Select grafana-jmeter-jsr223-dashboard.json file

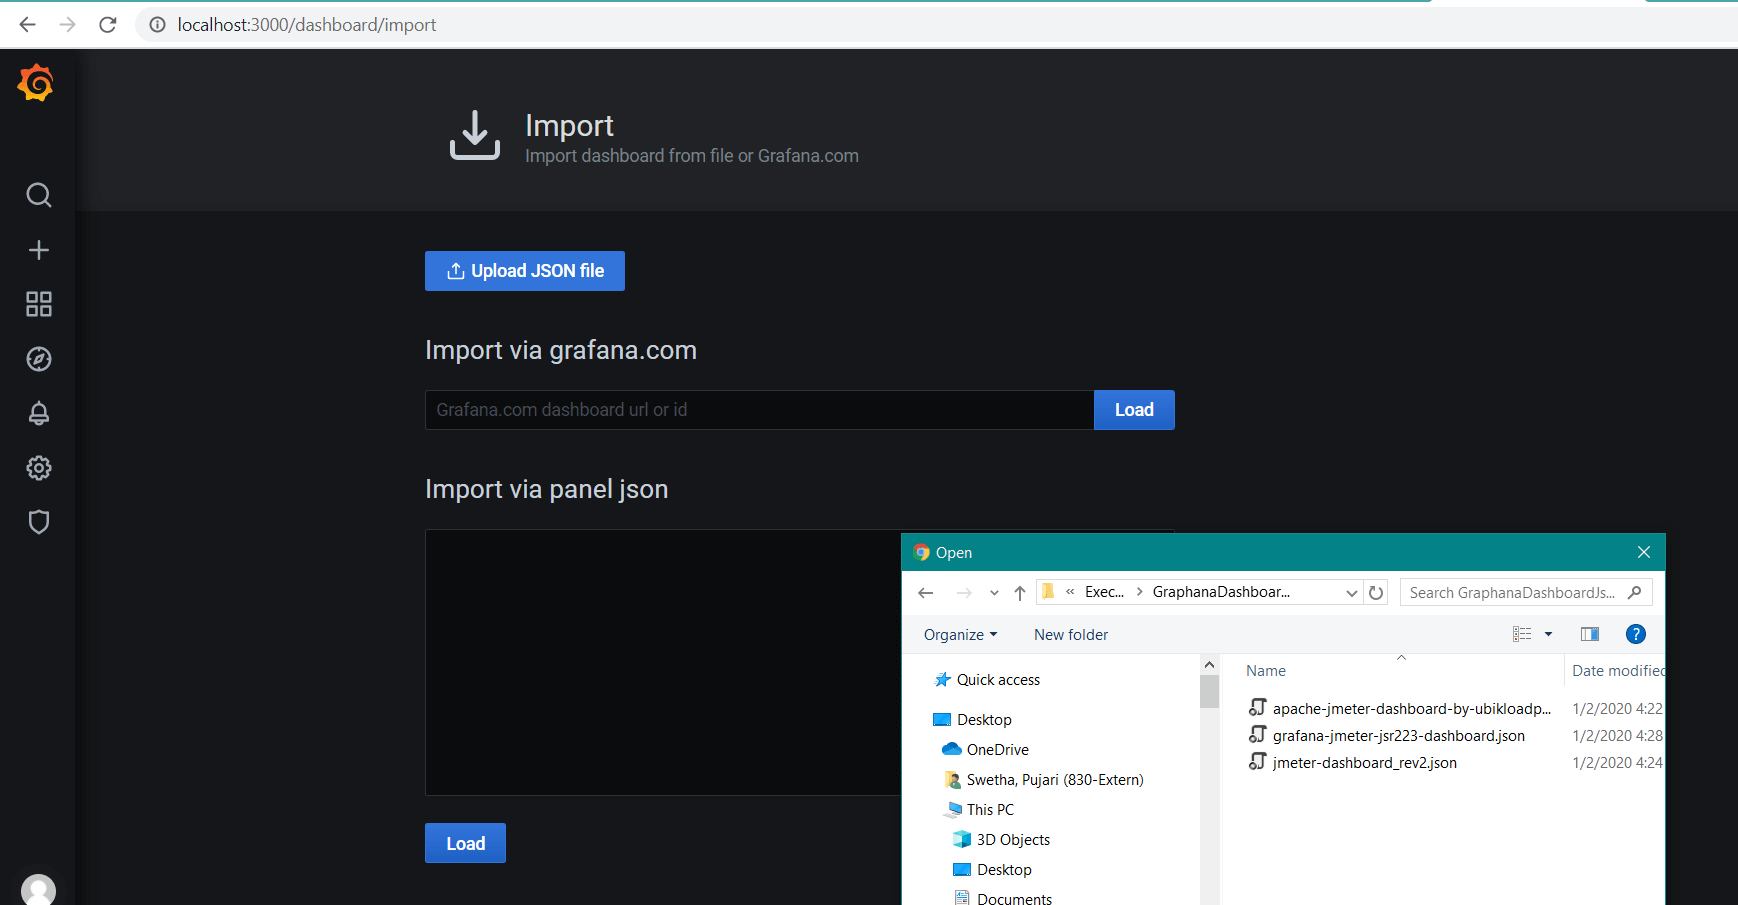[x=1398, y=736]
